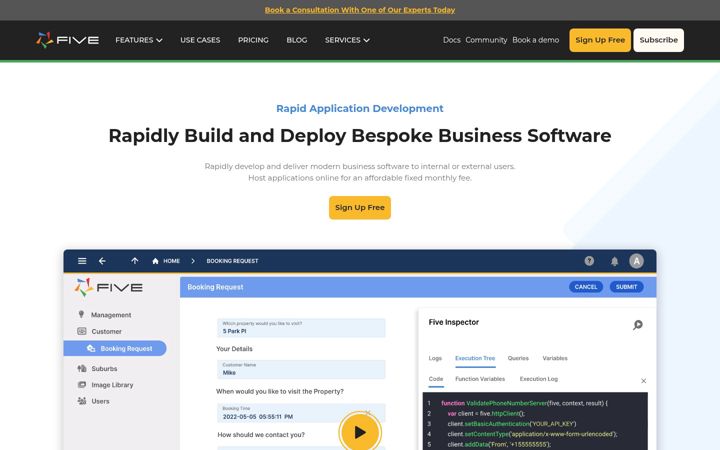Open the Blog page
The image size is (720, 450).
(x=297, y=40)
